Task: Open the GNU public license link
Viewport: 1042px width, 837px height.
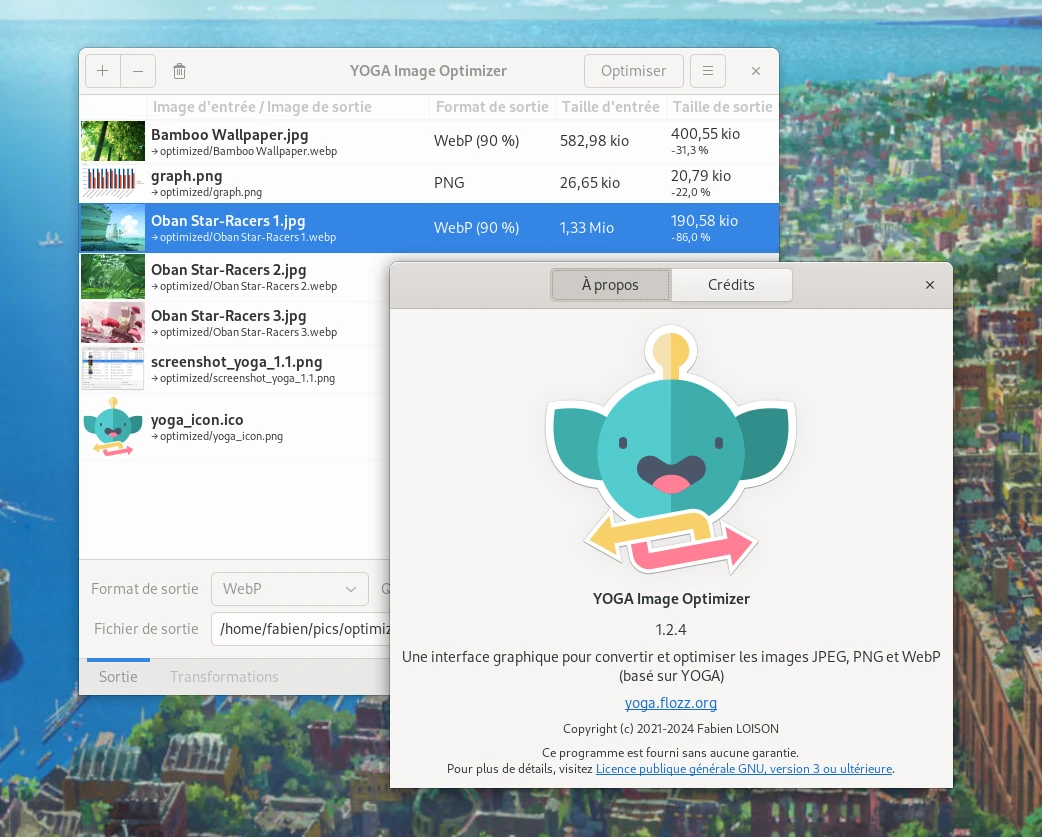Action: tap(743, 769)
